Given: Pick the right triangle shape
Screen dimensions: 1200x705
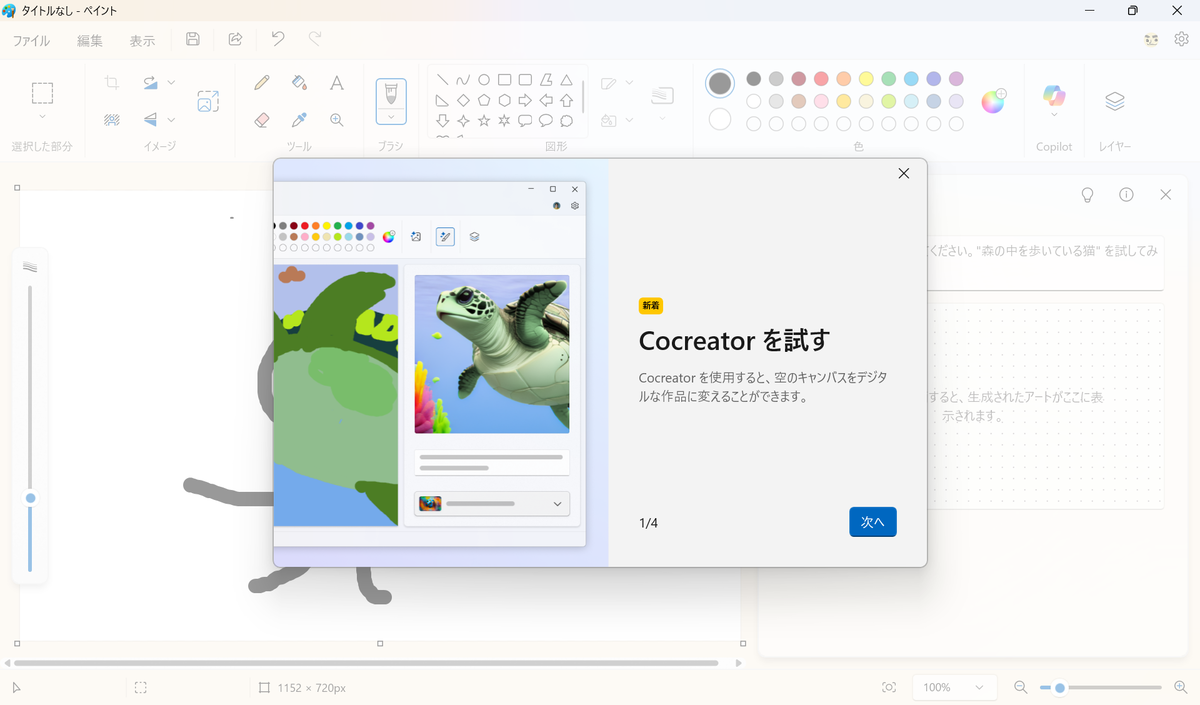Looking at the screenshot, I should pyautogui.click(x=442, y=100).
